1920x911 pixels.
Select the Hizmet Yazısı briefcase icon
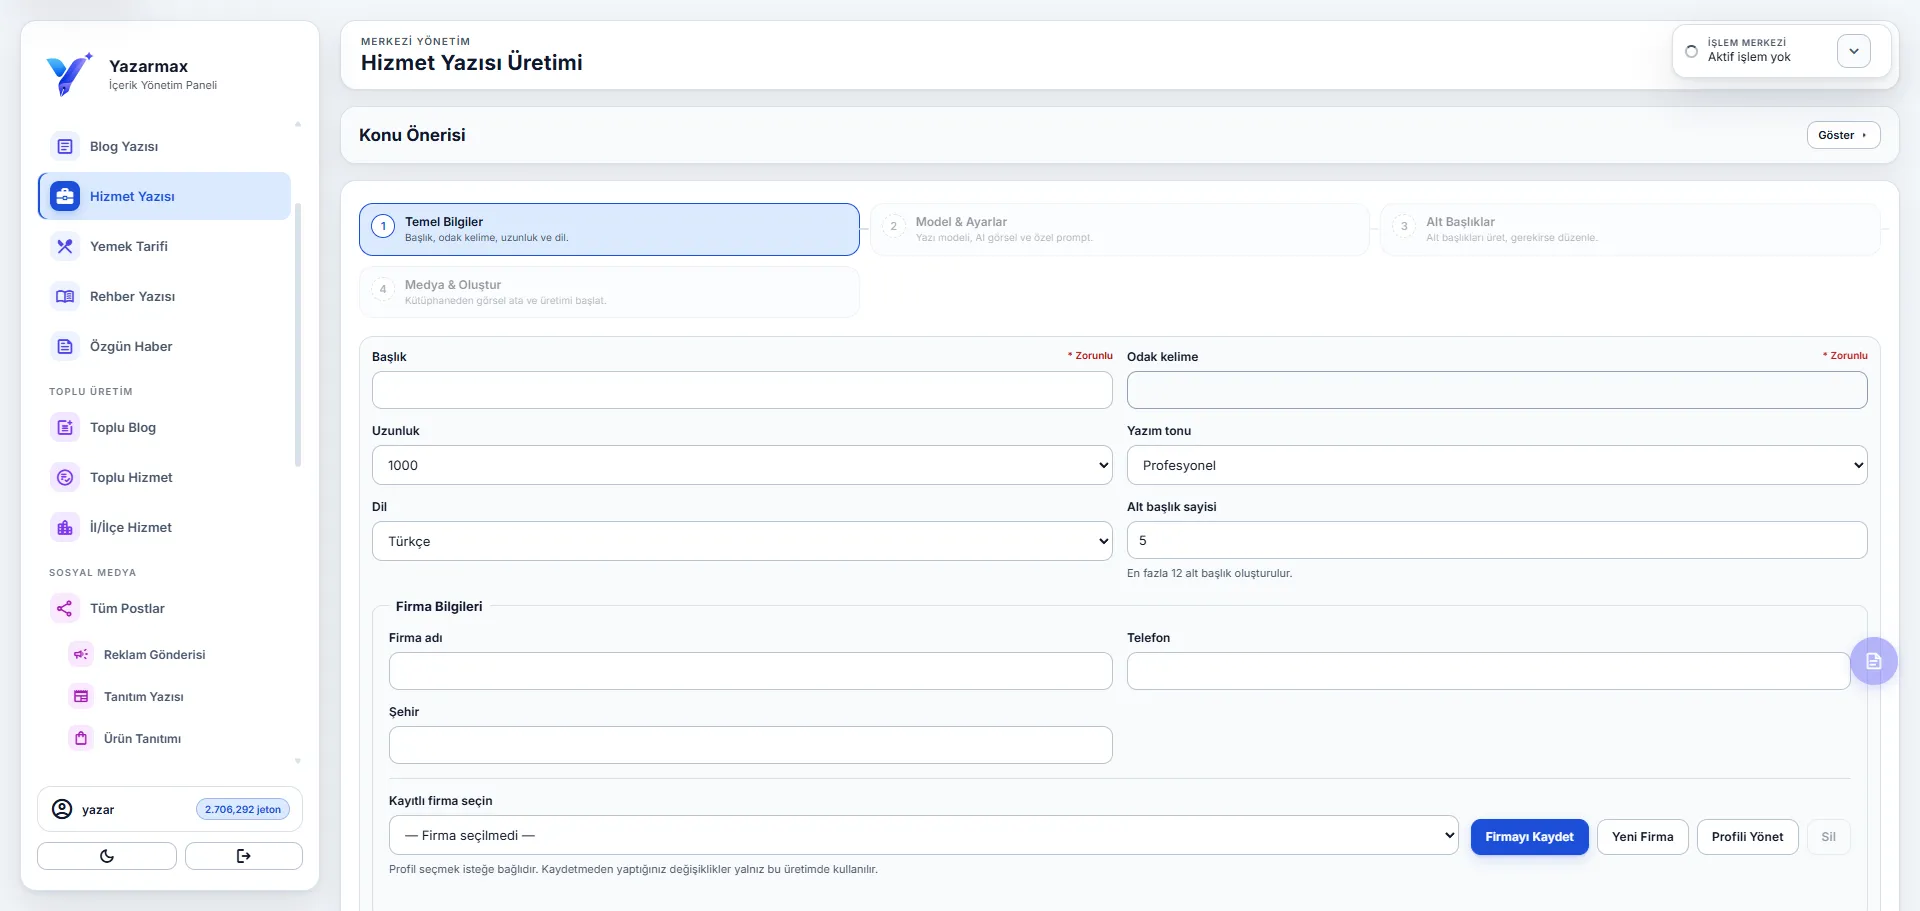[65, 196]
